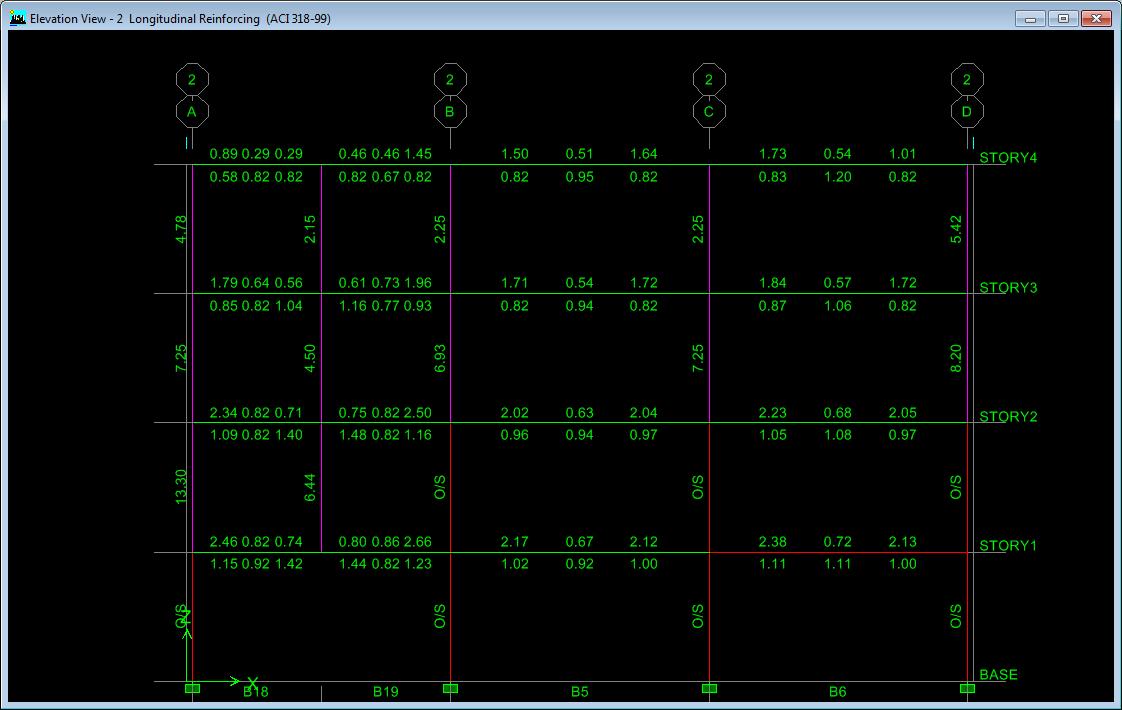The image size is (1122, 710).
Task: Click column reinforcing value 4.50
Action: pos(310,358)
